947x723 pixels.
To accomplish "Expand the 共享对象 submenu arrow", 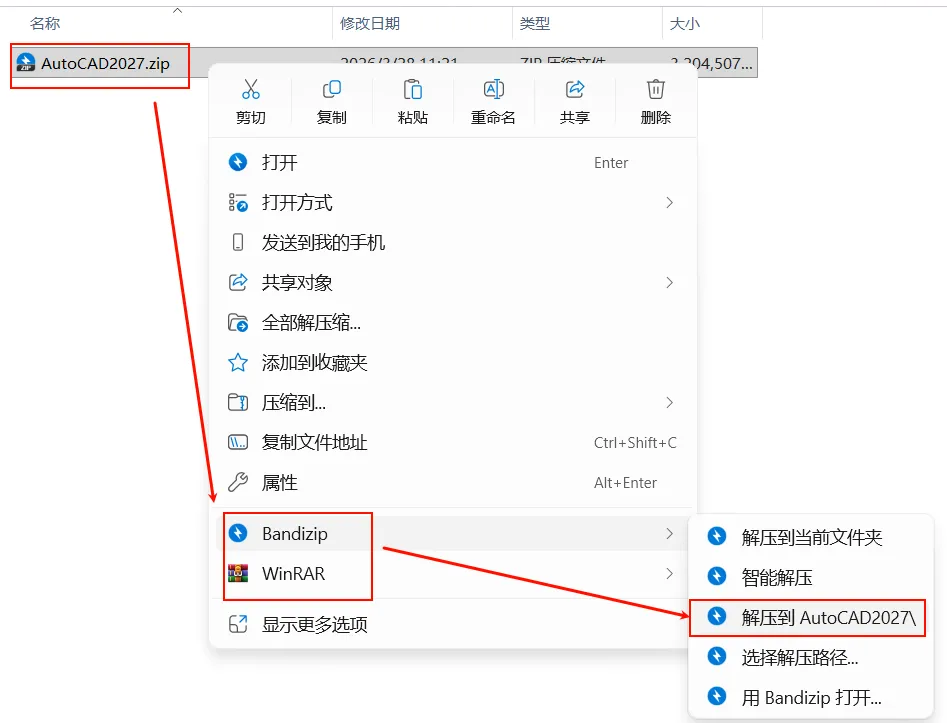I will [x=669, y=282].
